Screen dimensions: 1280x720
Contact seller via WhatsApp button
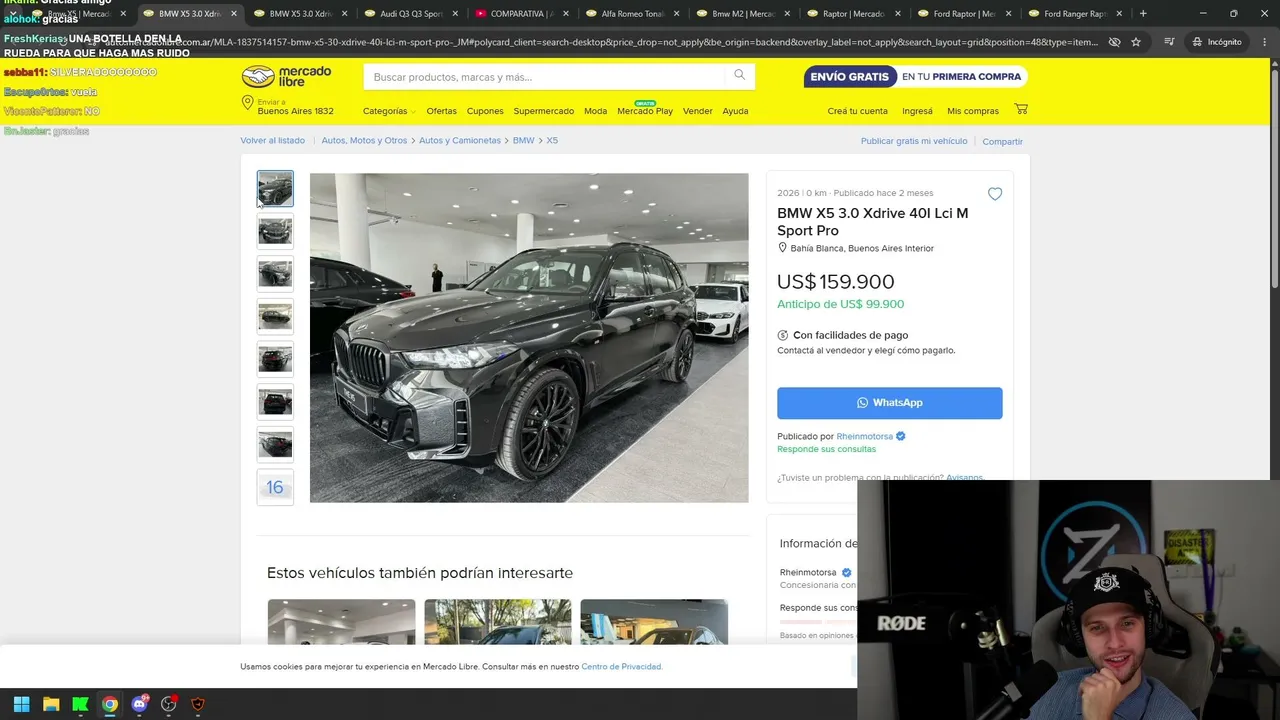coord(890,403)
